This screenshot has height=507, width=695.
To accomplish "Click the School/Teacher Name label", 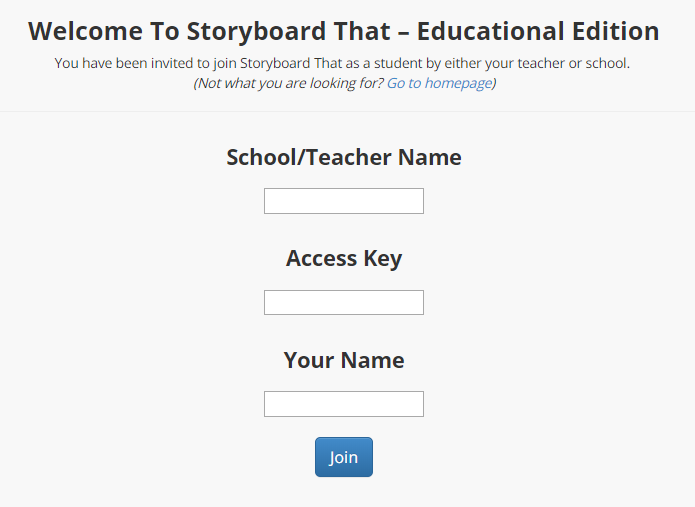I will 344,157.
